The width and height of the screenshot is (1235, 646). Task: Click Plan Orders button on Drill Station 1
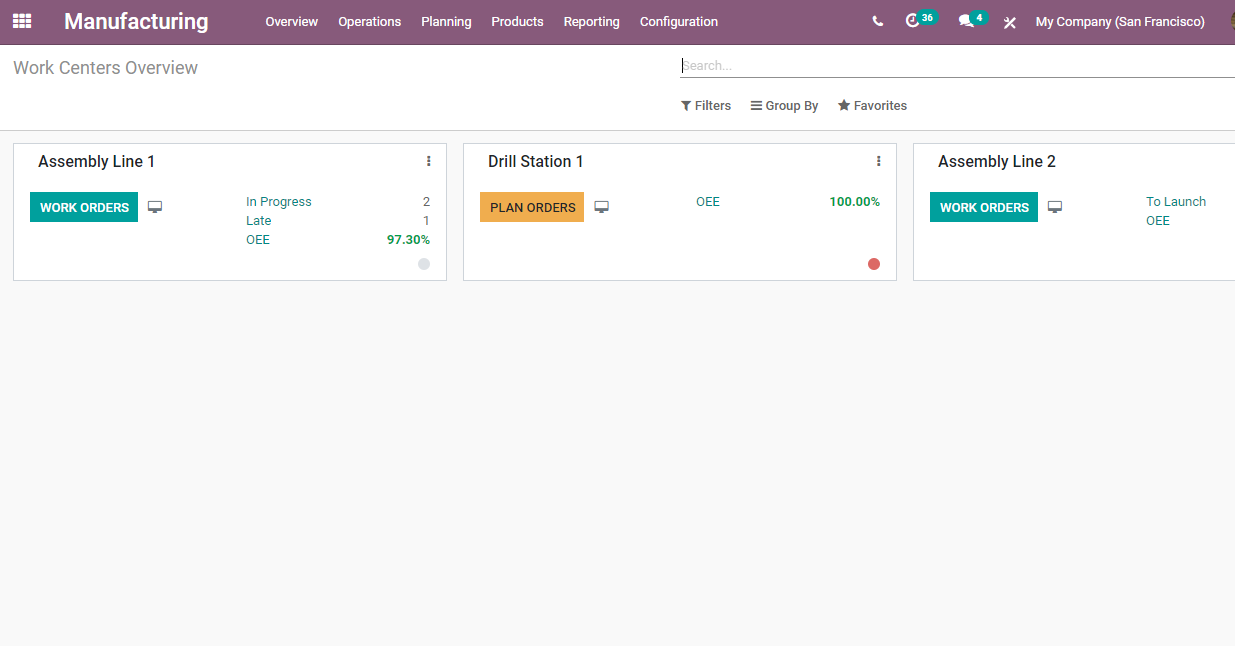(532, 207)
